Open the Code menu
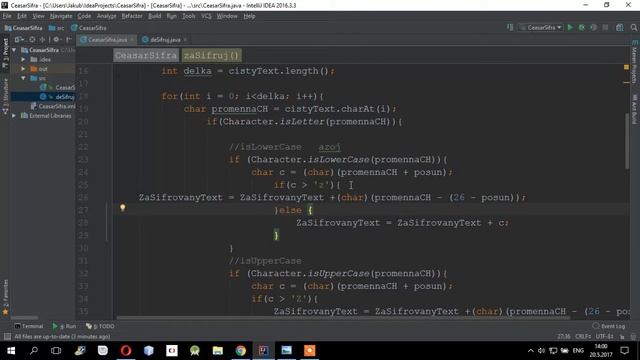This screenshot has height=360, width=640. click(84, 16)
